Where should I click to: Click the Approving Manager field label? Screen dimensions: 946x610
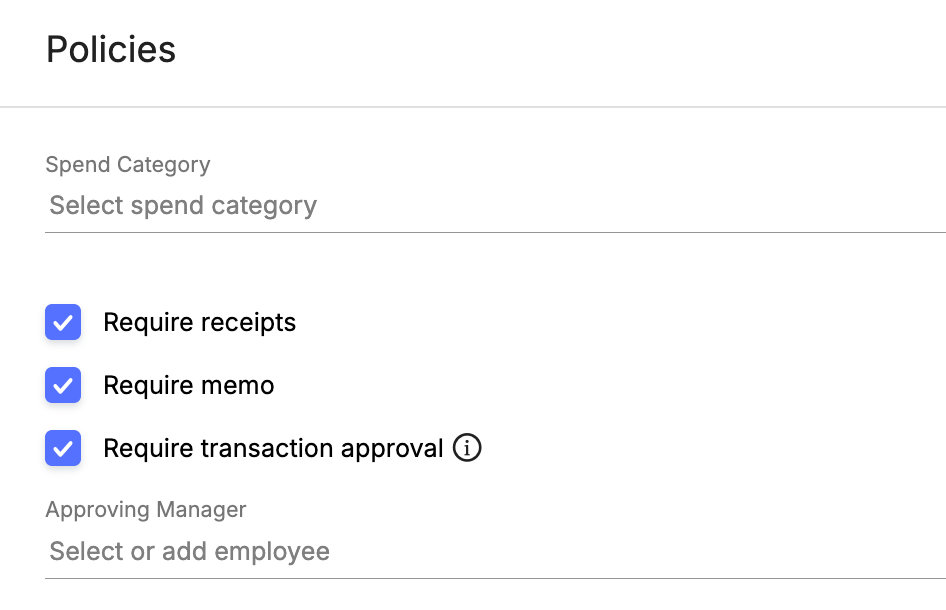pyautogui.click(x=146, y=510)
